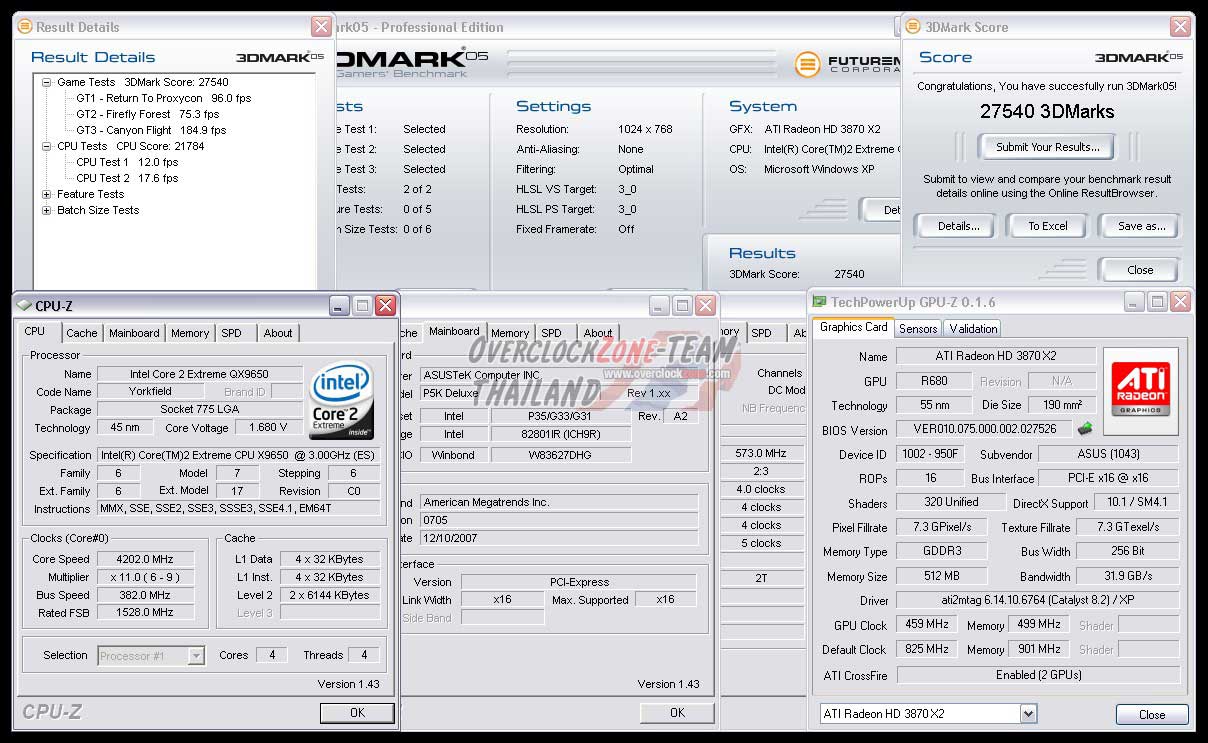1208x743 pixels.
Task: Click the GPU Clock value 459 MHz
Action: point(927,624)
